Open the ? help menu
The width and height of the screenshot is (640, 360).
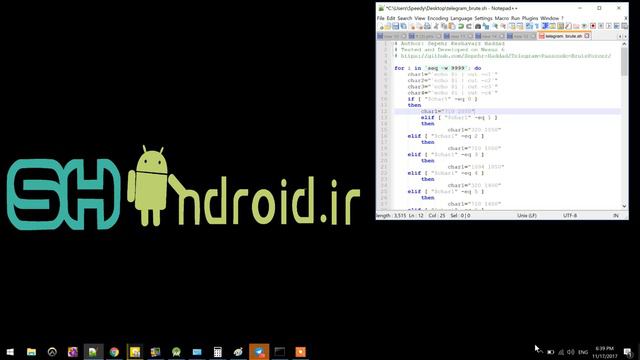pos(562,18)
